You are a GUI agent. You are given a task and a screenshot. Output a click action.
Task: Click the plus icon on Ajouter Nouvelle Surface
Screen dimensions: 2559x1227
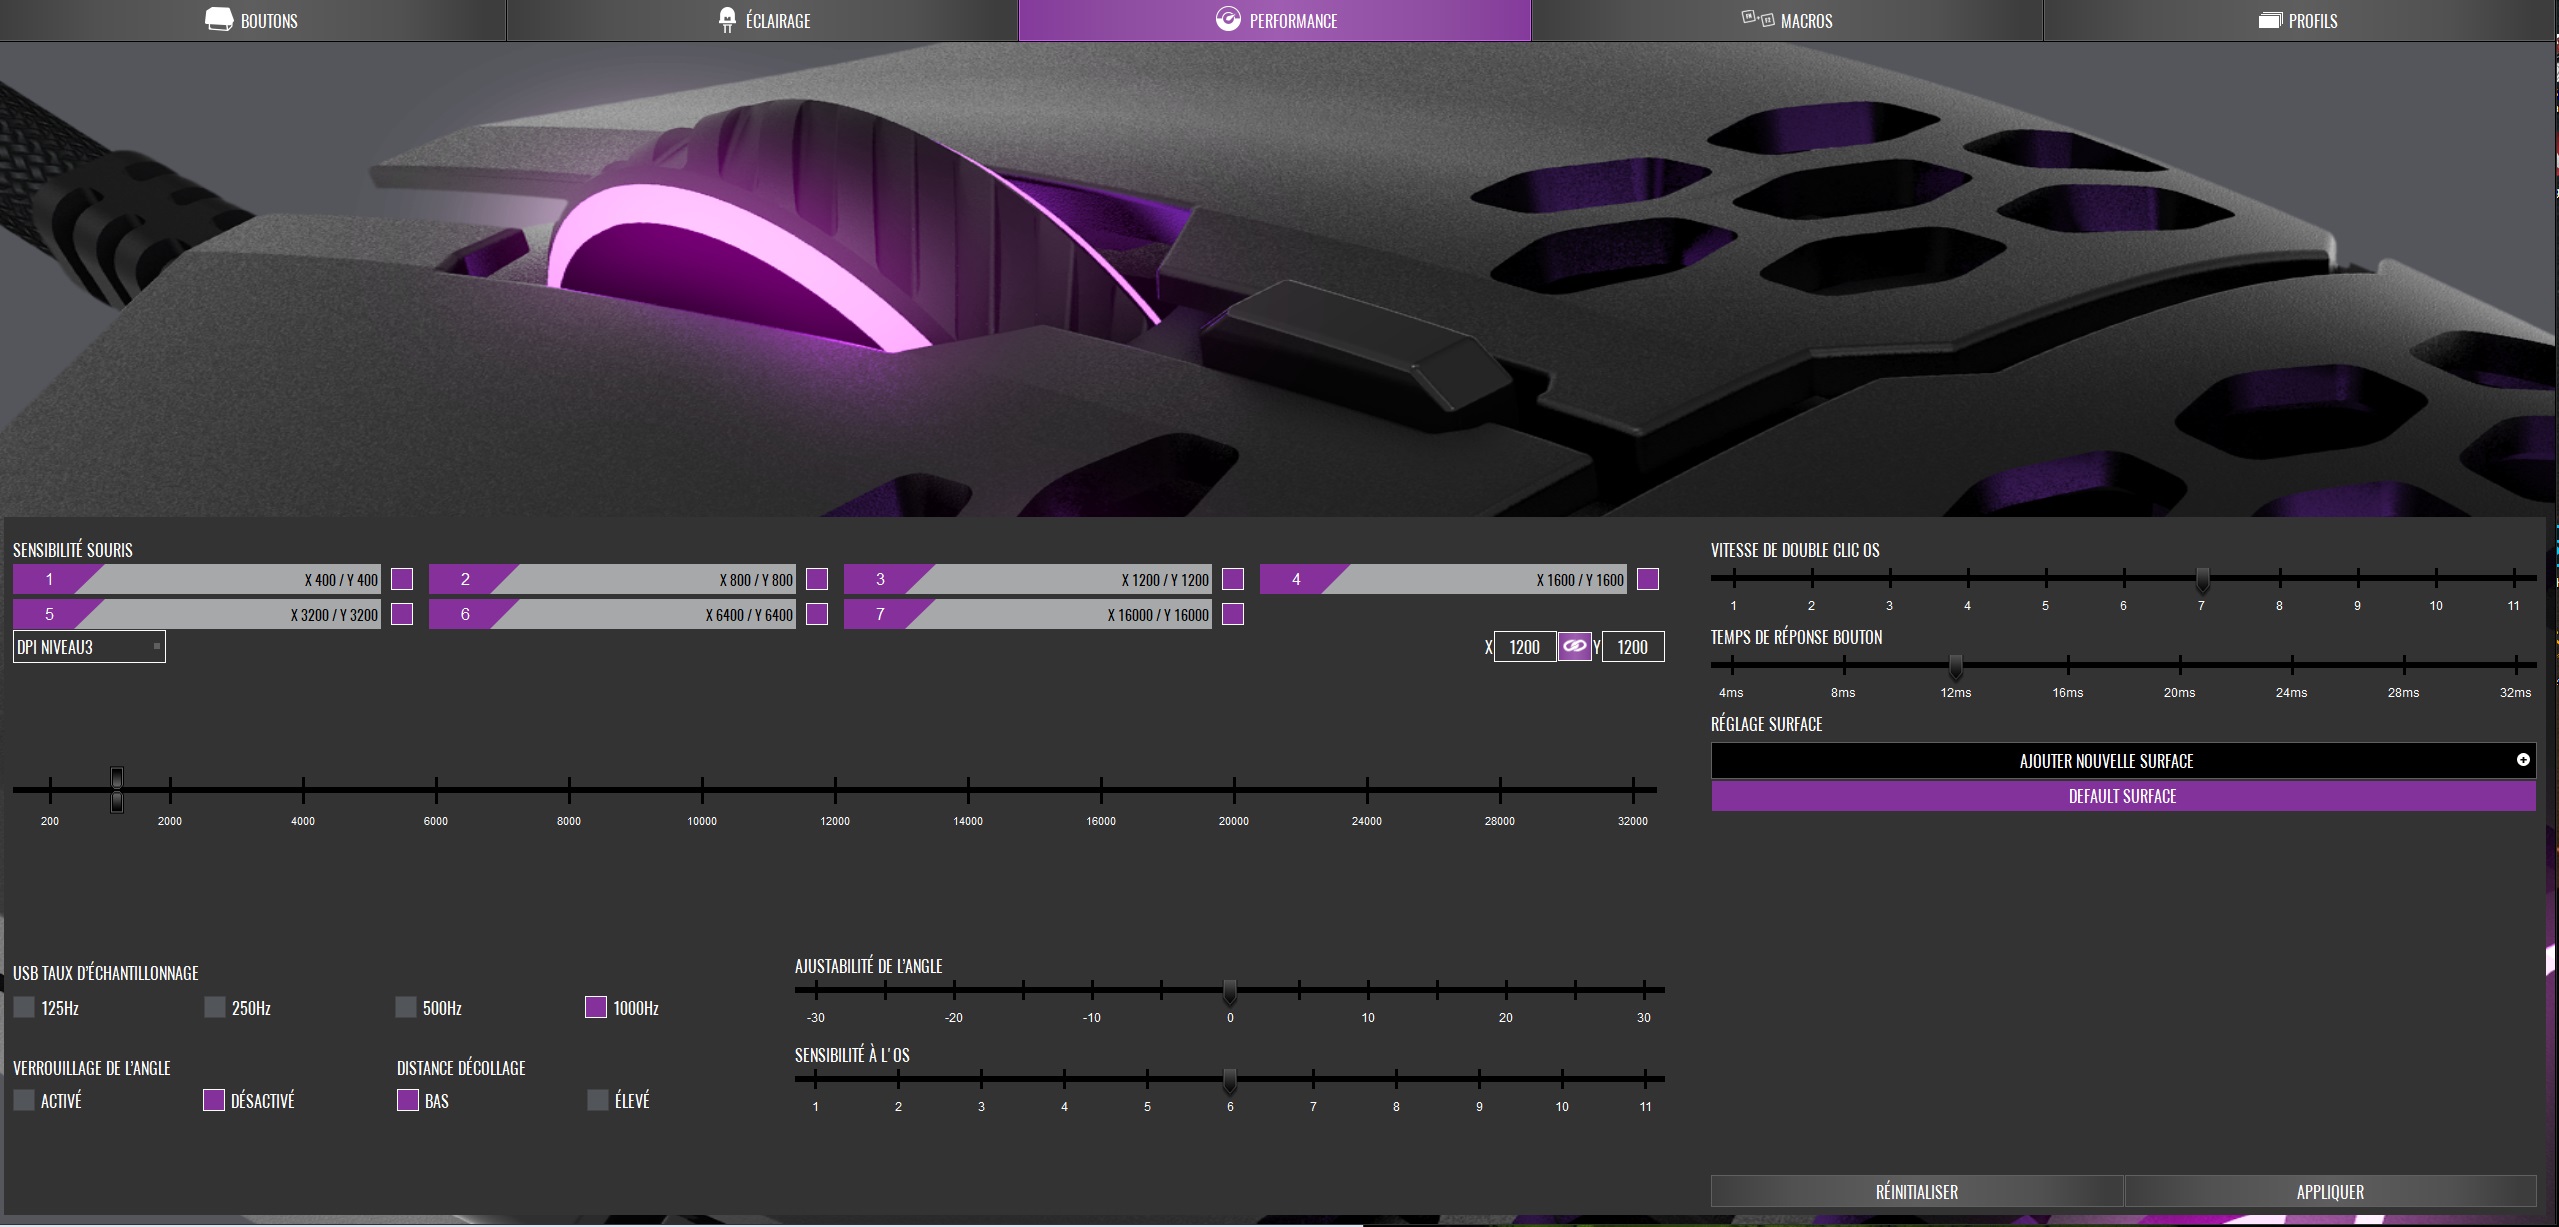pos(2523,760)
